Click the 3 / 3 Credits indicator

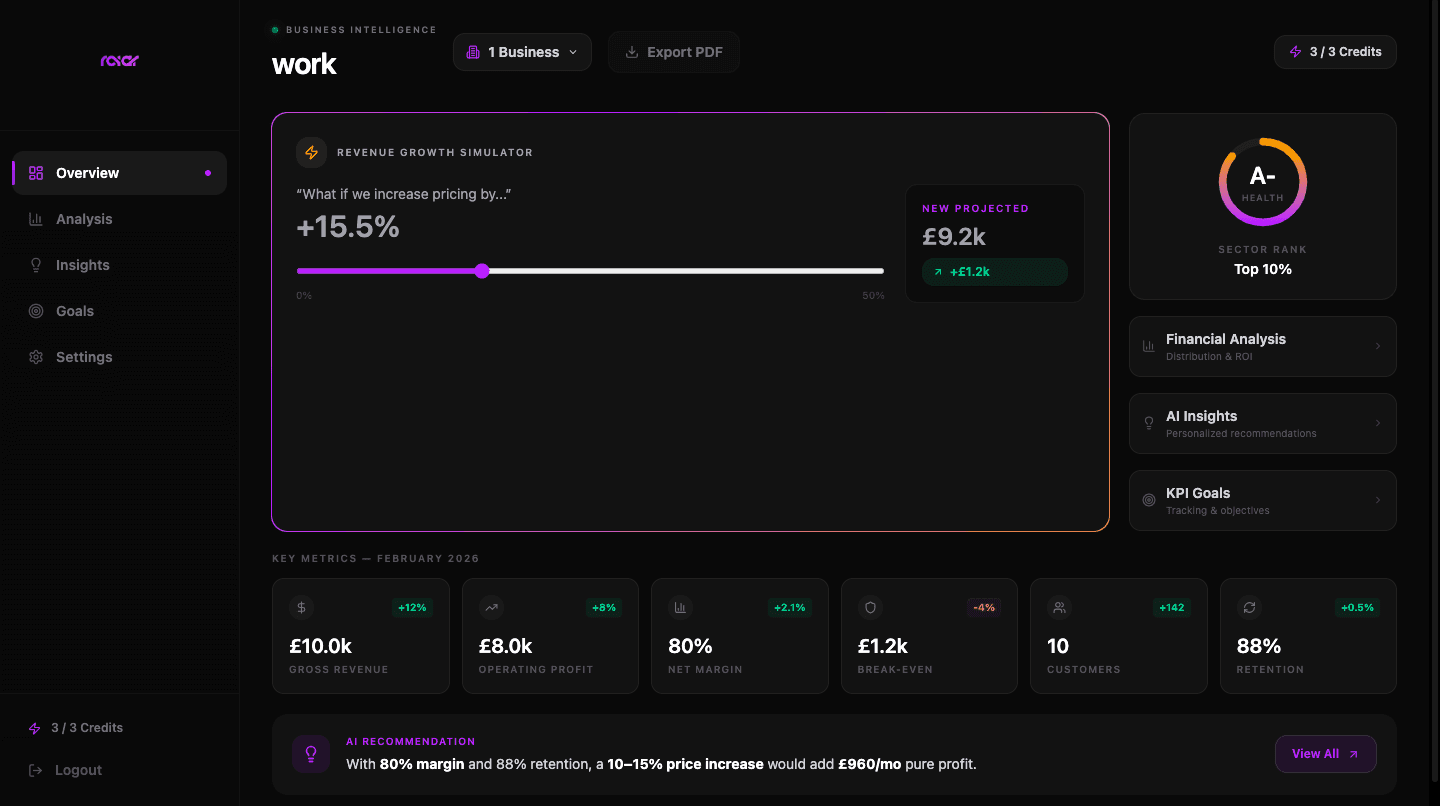[x=1334, y=51]
